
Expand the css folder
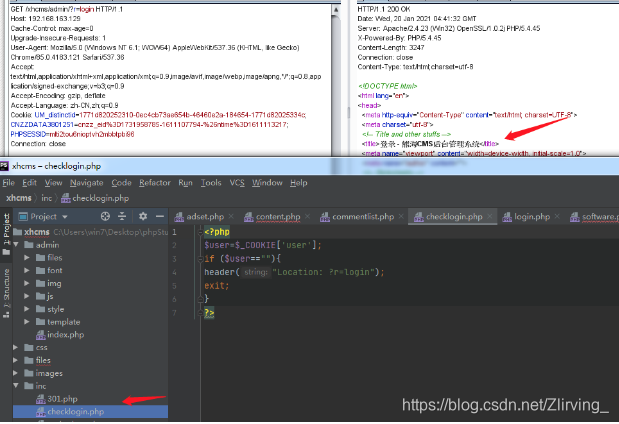pos(15,347)
